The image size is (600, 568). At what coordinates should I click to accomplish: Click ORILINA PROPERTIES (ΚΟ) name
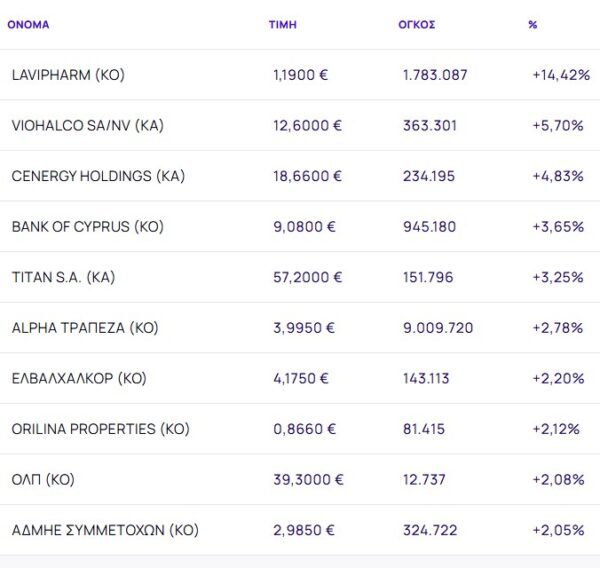tap(100, 428)
